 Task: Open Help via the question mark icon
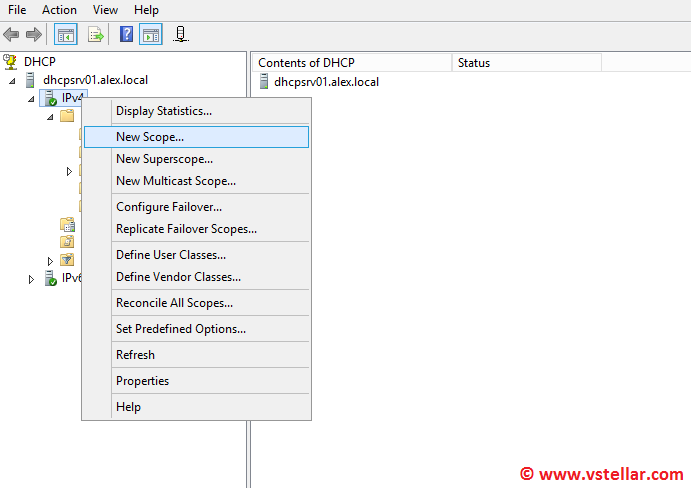[126, 35]
